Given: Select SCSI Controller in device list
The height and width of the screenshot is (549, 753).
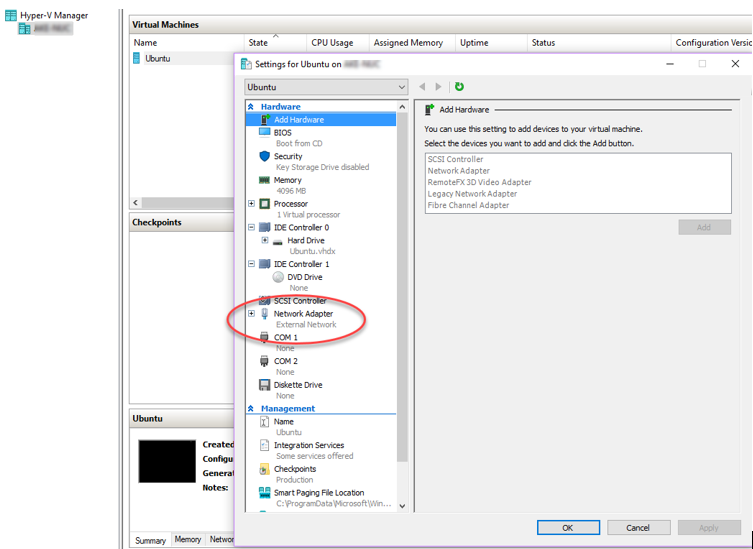Looking at the screenshot, I should point(455,159).
